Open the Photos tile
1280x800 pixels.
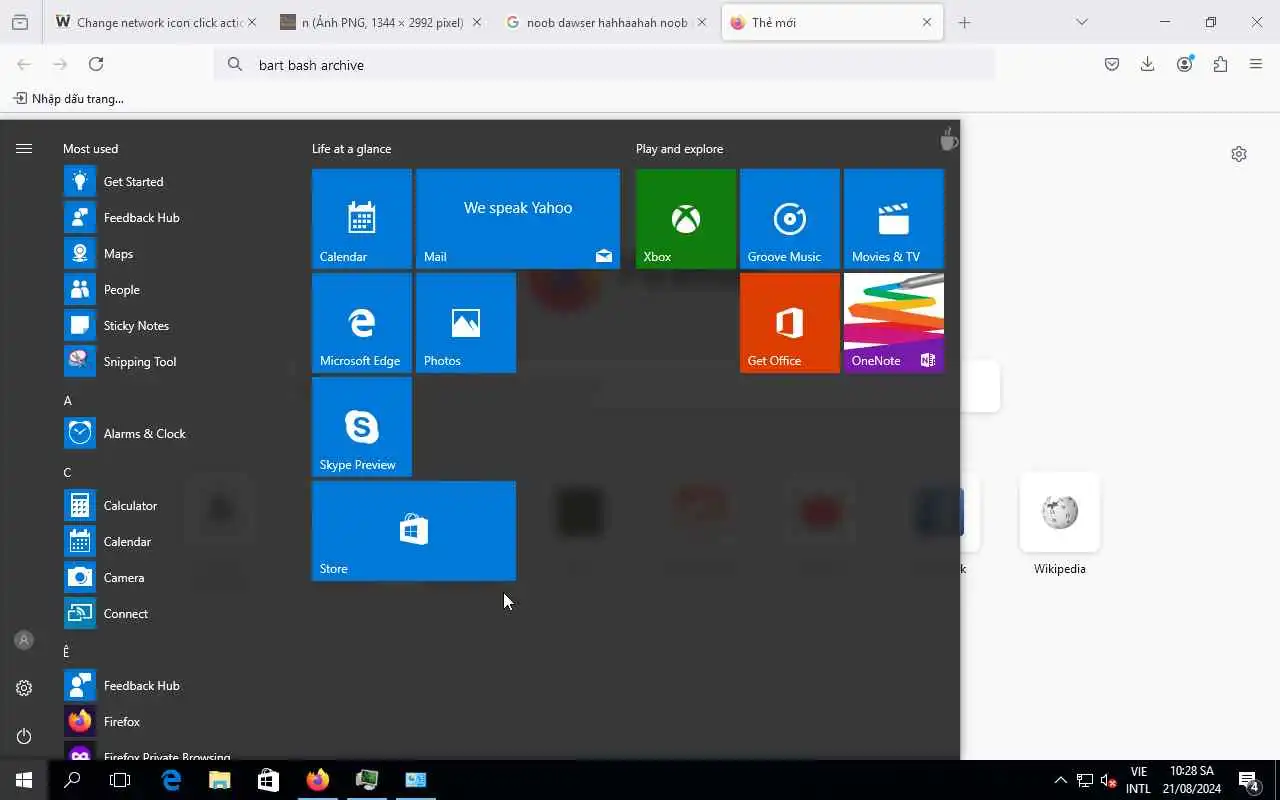click(466, 323)
